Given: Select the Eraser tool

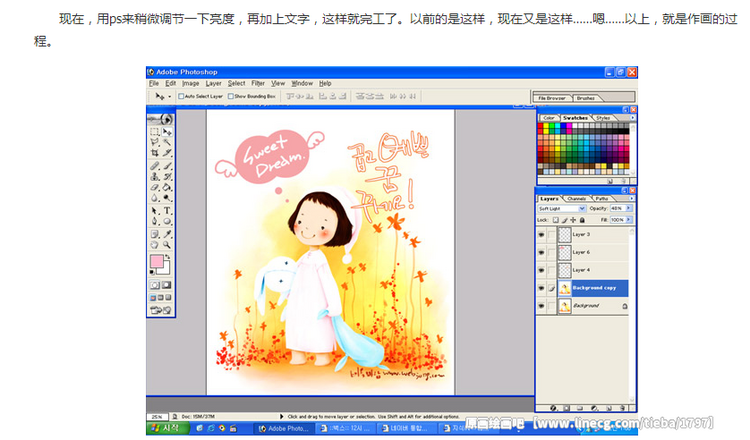Looking at the screenshot, I should click(x=154, y=187).
